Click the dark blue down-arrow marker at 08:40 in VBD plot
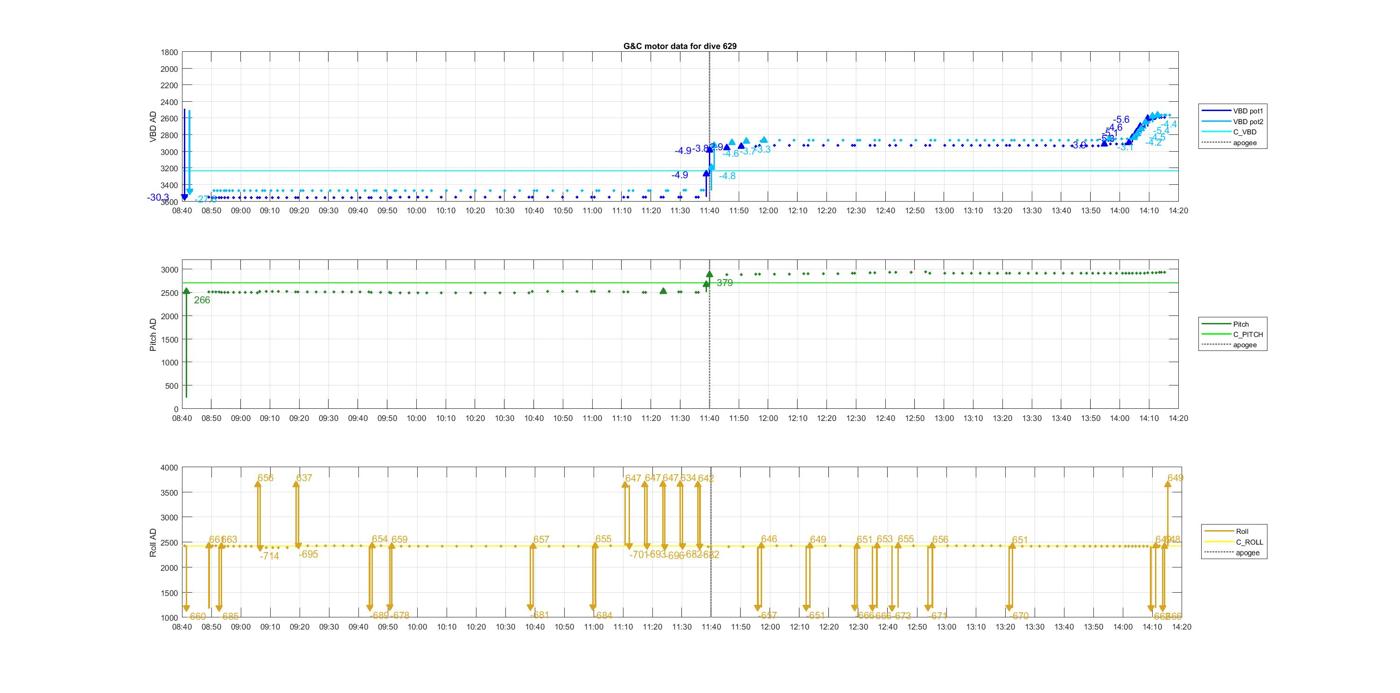Screen dimensions: 1400x693 pos(185,197)
